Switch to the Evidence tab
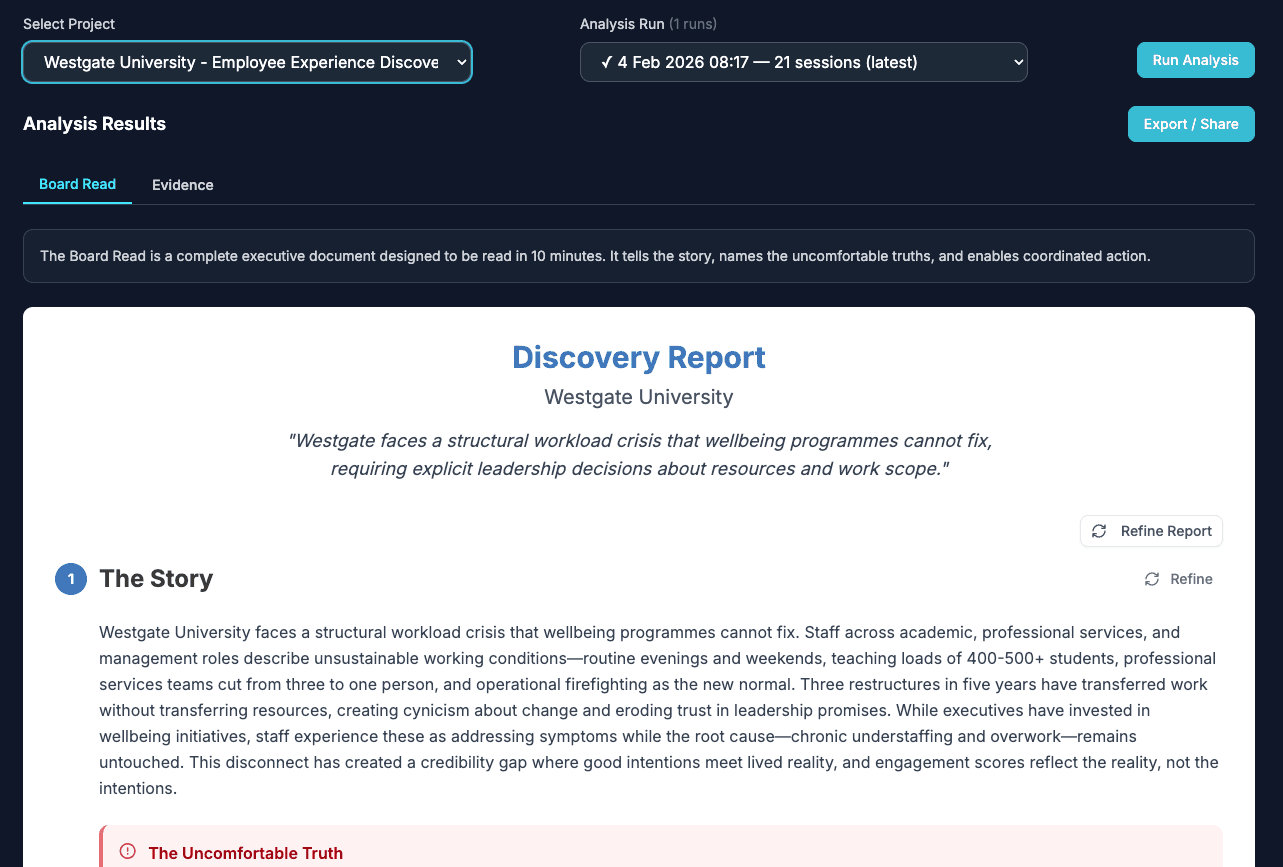 click(182, 185)
